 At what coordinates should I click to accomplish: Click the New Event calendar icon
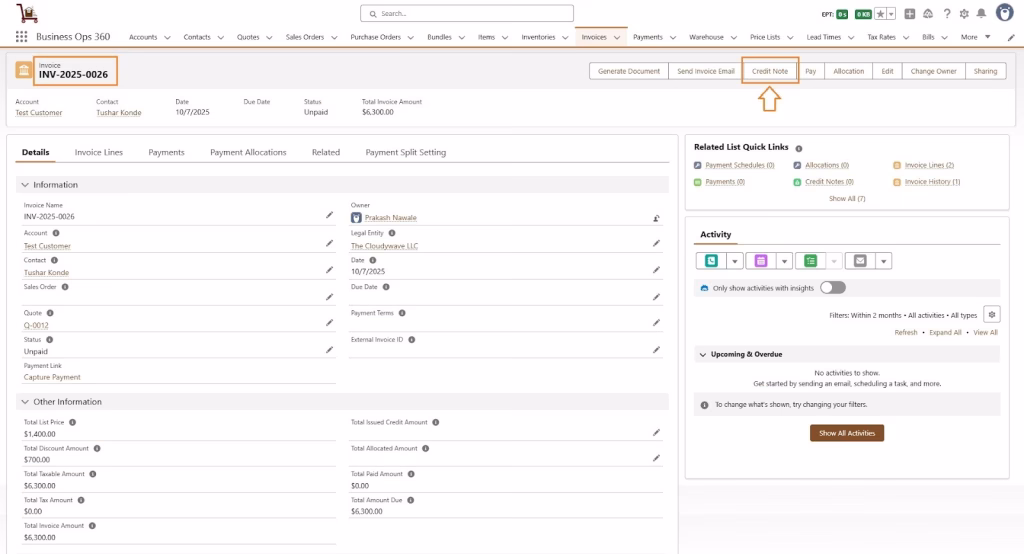point(760,261)
